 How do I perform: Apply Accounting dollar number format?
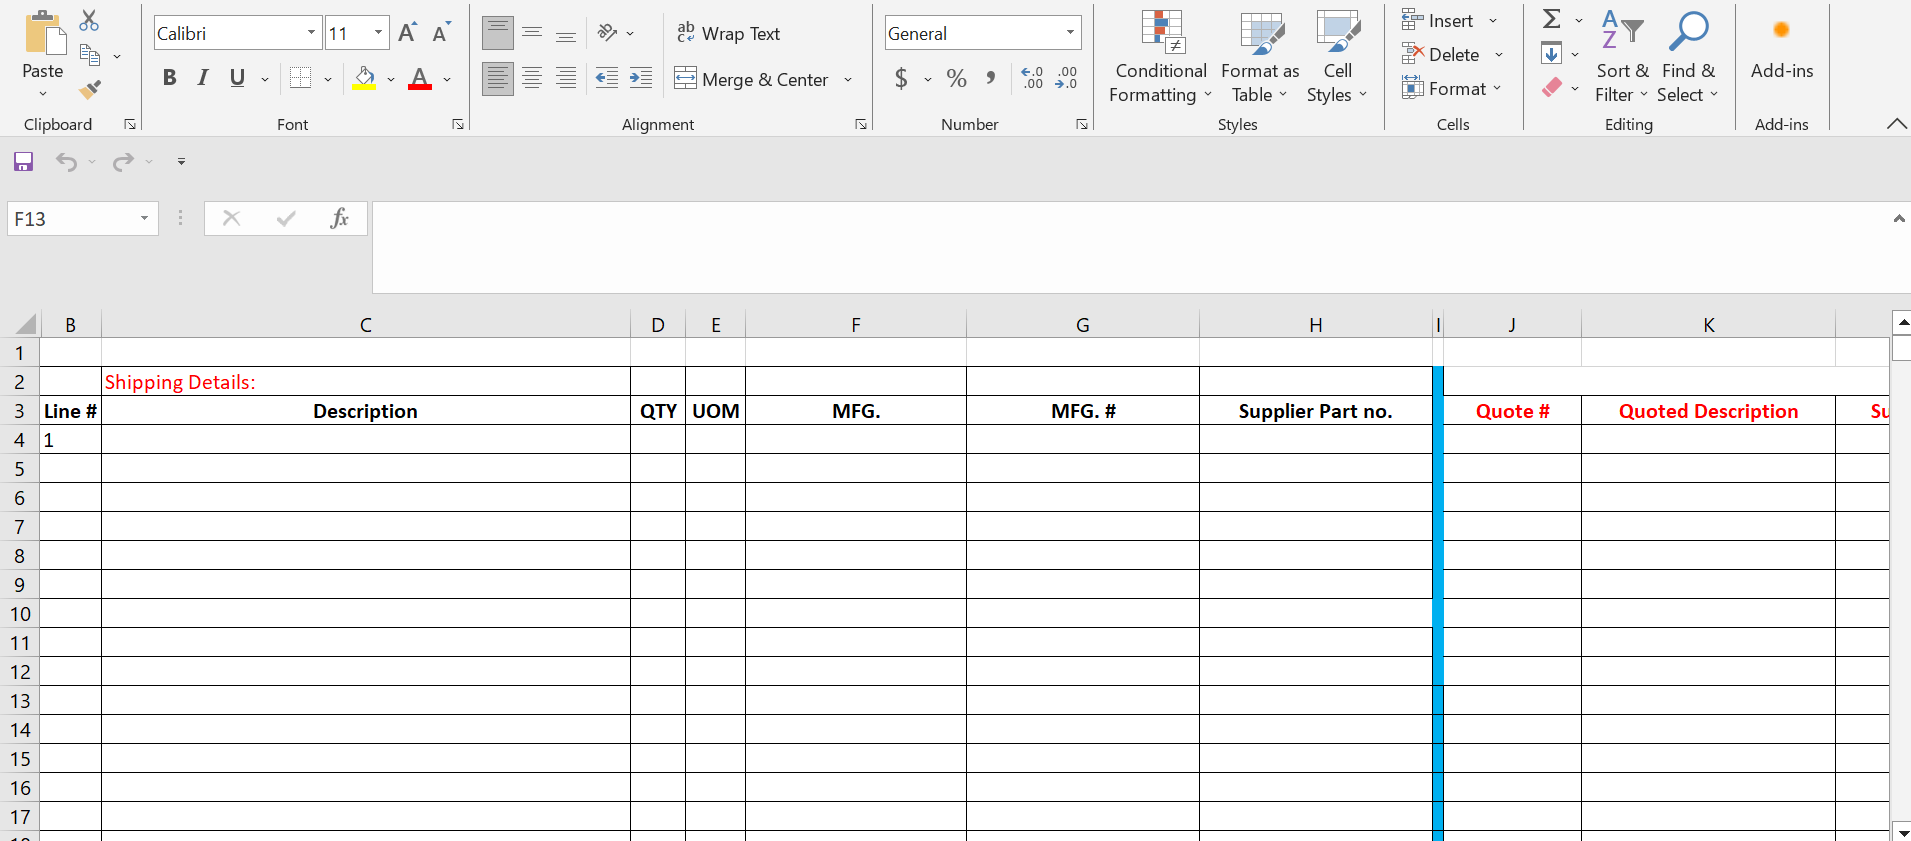coord(901,78)
